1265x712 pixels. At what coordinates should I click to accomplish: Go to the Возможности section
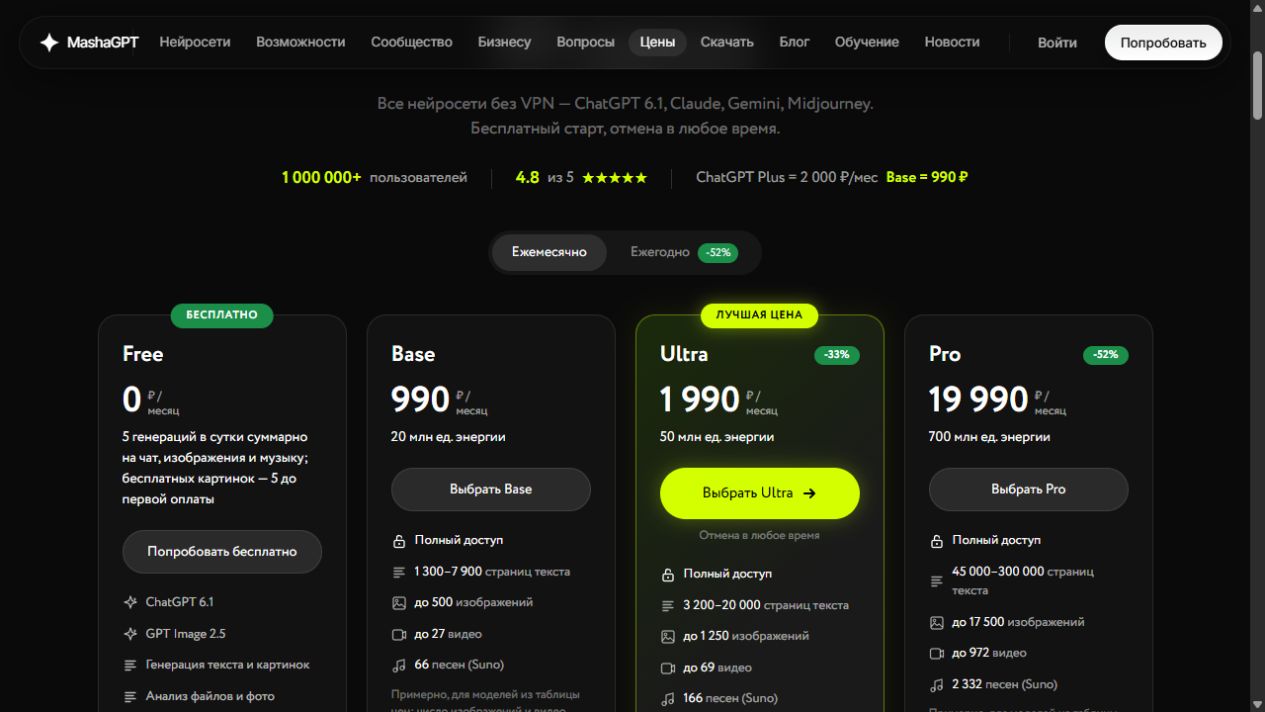(x=301, y=42)
